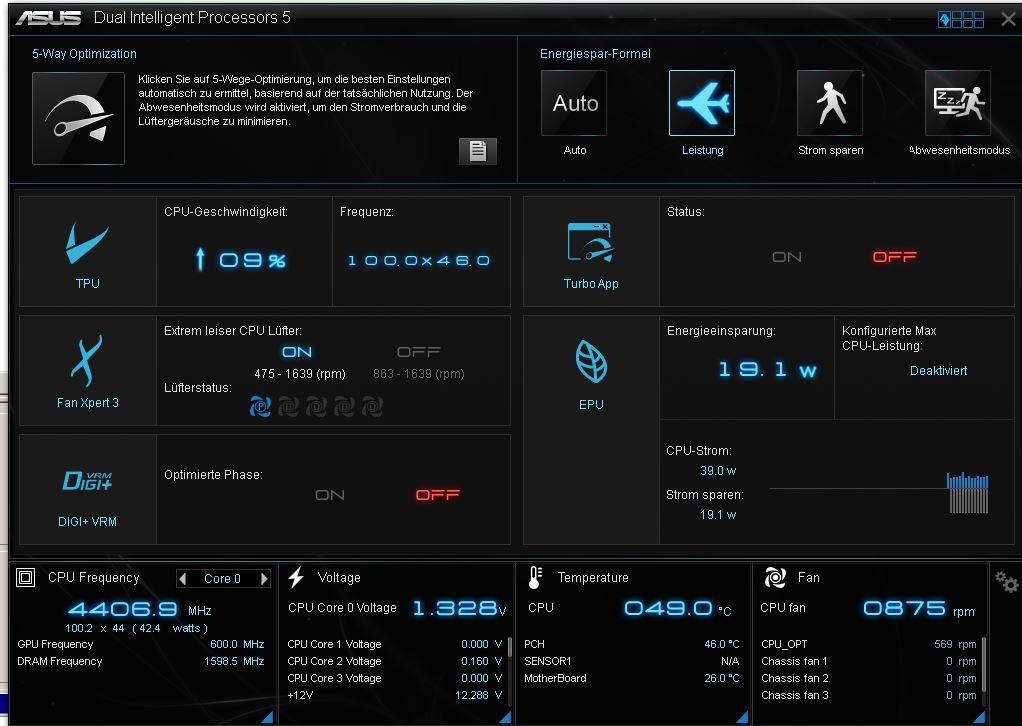1022x726 pixels.
Task: Select Auto energy saving mode
Action: pyautogui.click(x=574, y=103)
